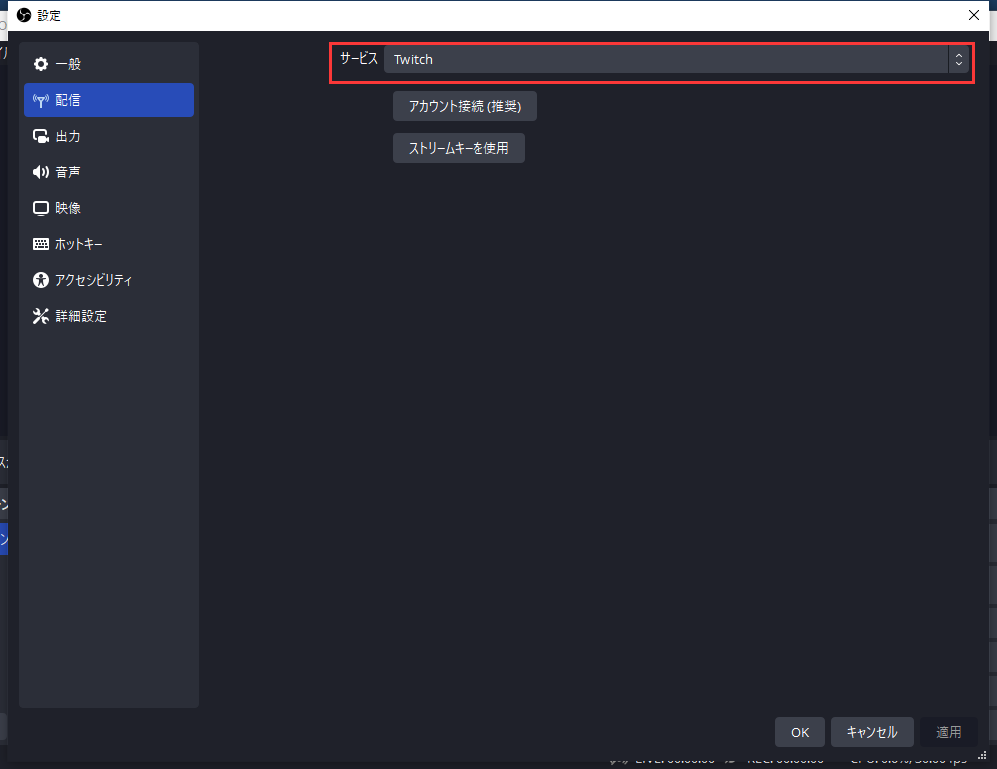Click the accessibility person icon
Image resolution: width=997 pixels, height=769 pixels.
(41, 280)
